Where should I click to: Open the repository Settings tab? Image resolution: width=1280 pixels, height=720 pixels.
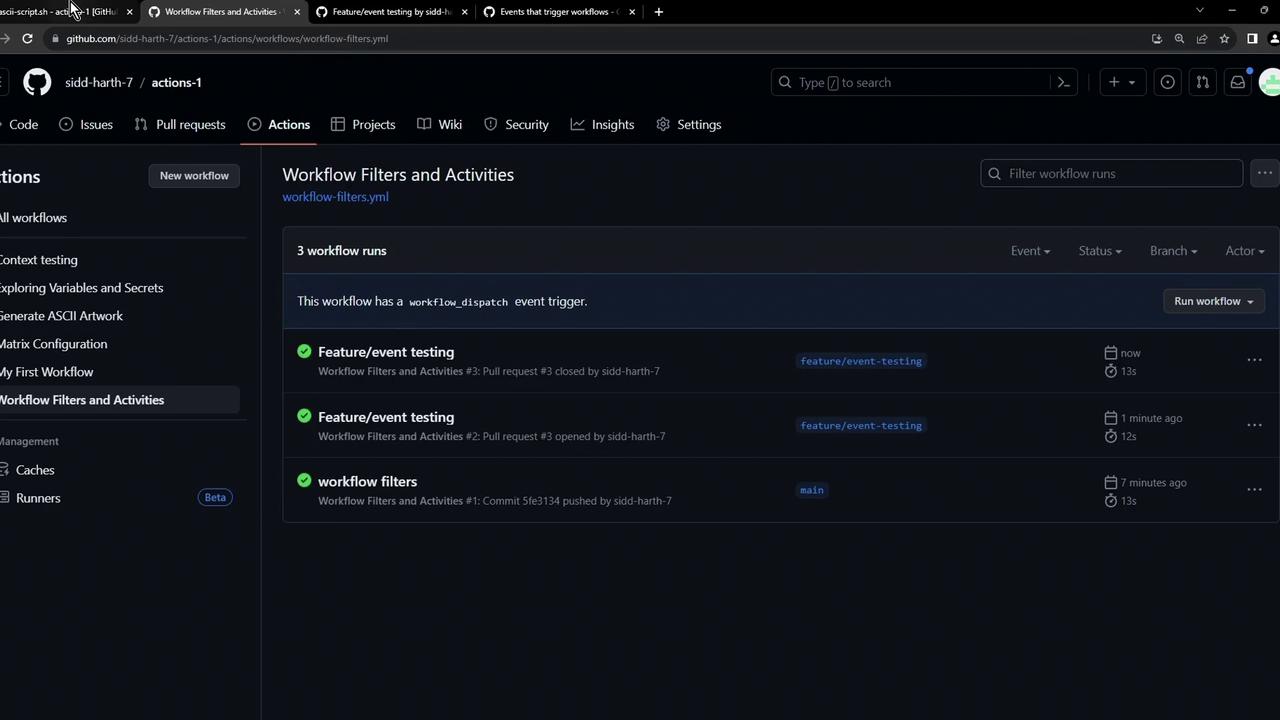689,124
